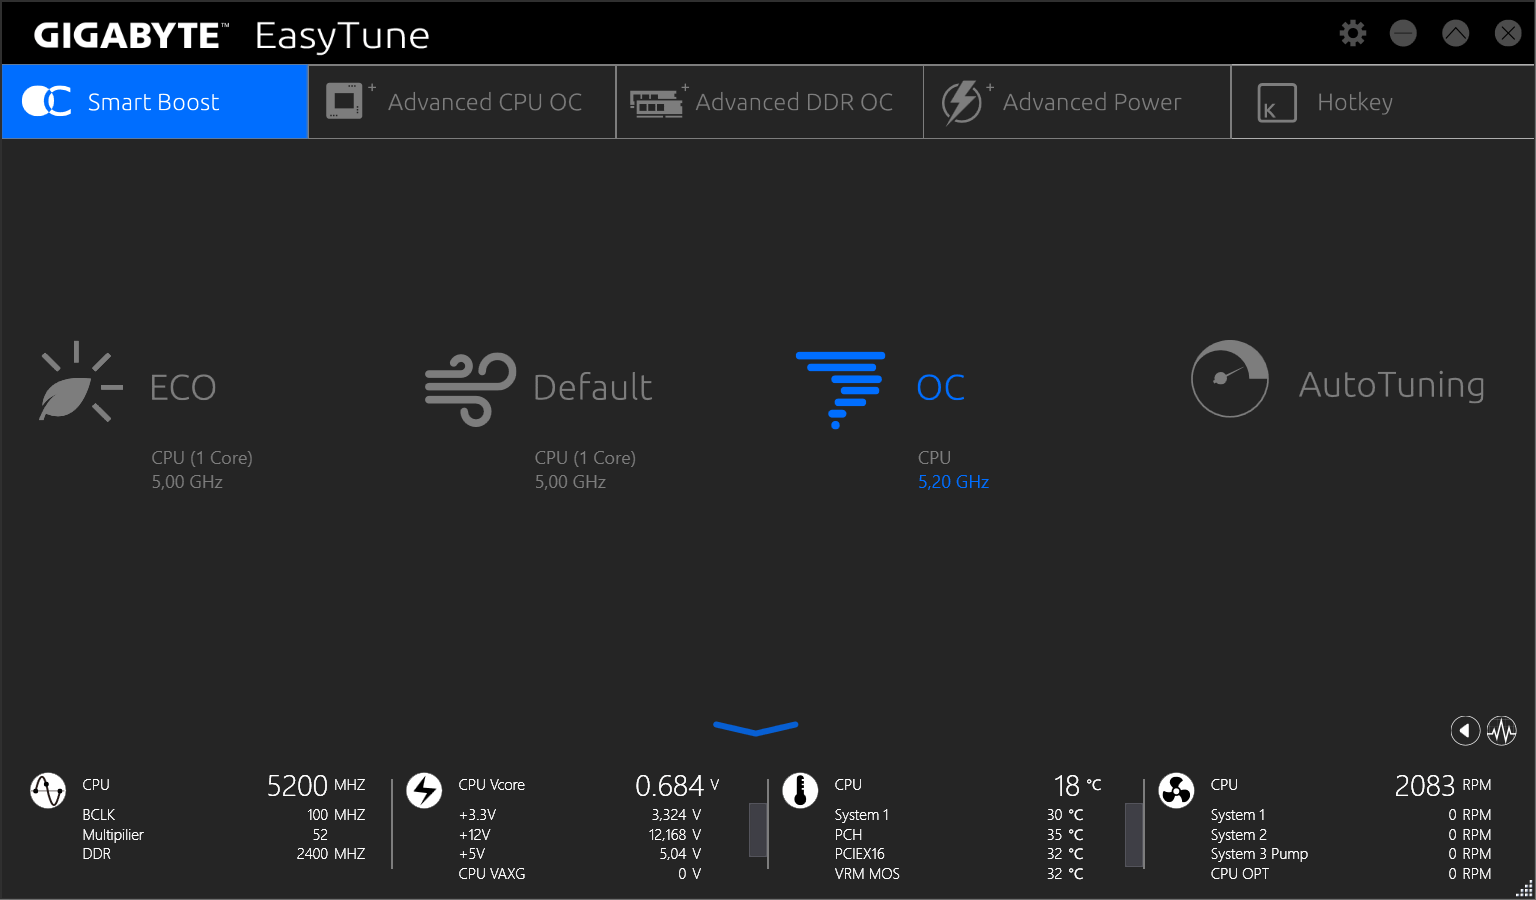Select the Default wind icon
This screenshot has height=900, width=1536.
pyautogui.click(x=470, y=388)
